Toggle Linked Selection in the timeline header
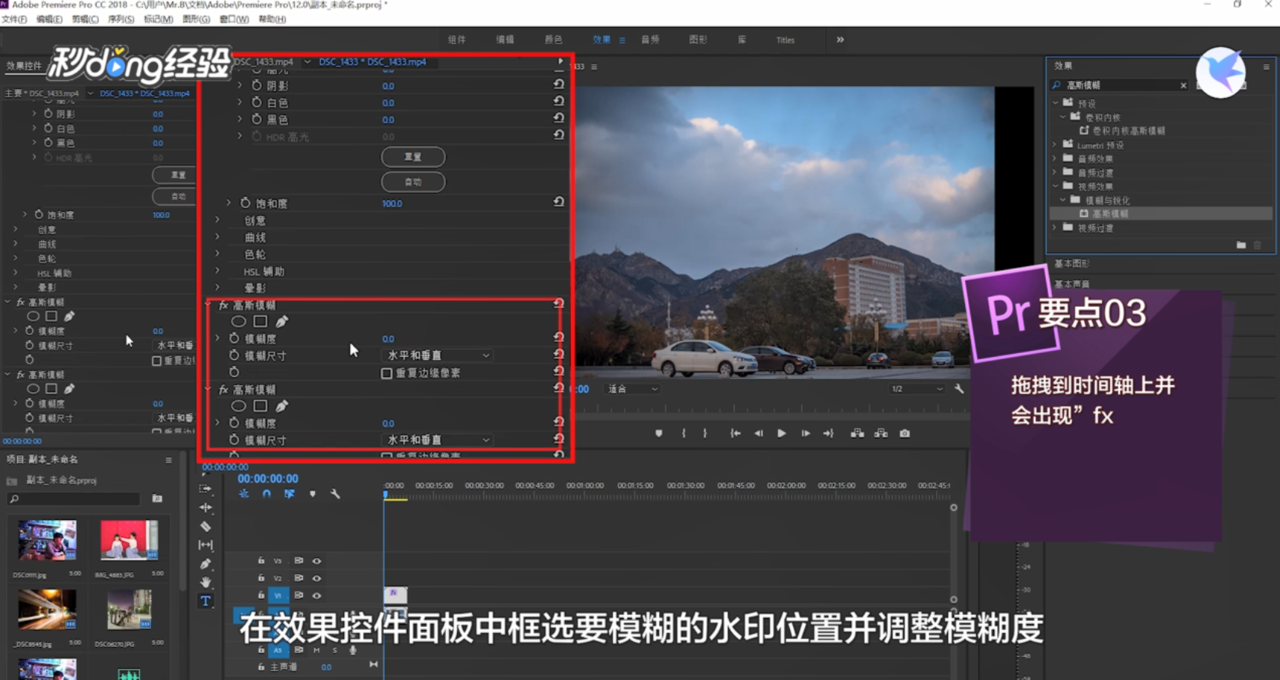1280x680 pixels. tap(289, 494)
